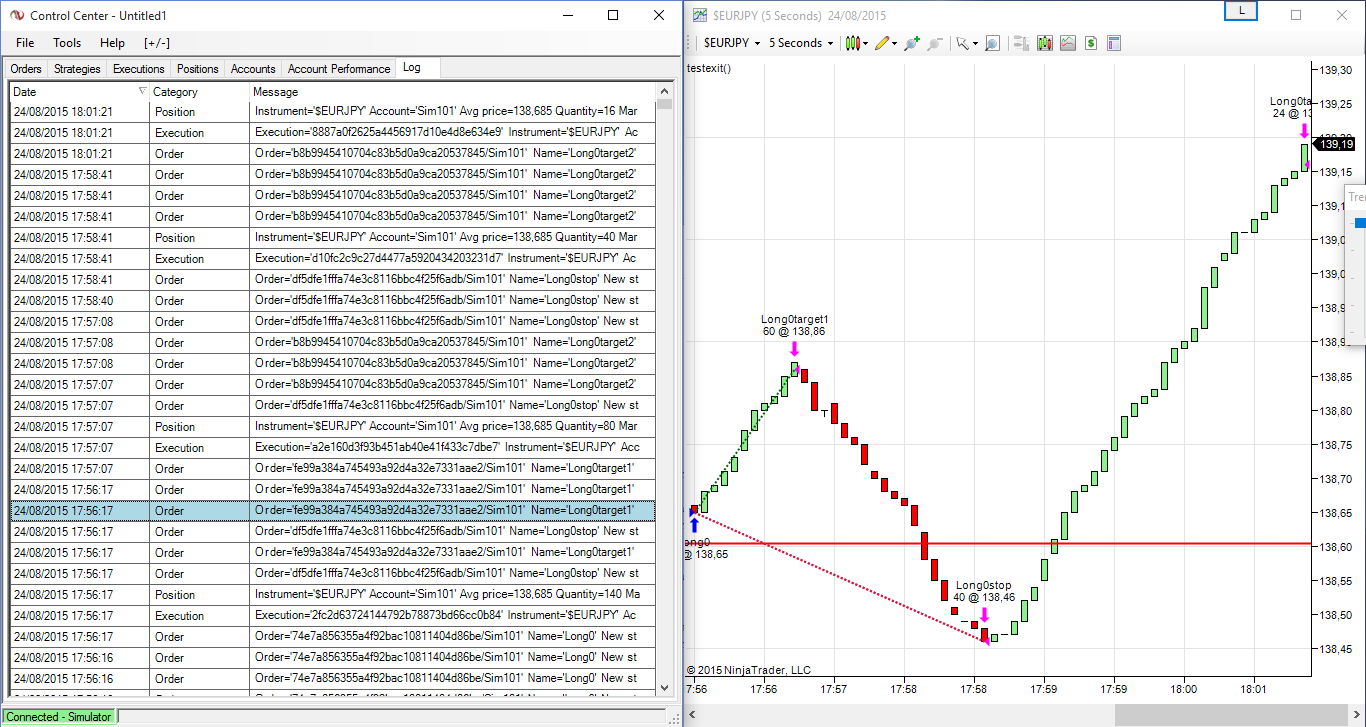
Task: Click the Long0stop magenta arrow marker on chart
Action: tap(984, 614)
